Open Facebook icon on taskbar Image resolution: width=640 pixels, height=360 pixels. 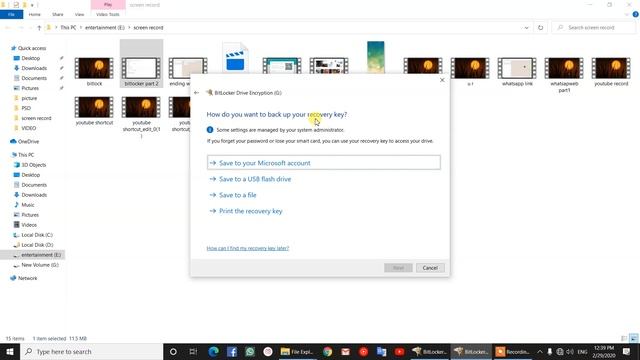[x=232, y=351]
